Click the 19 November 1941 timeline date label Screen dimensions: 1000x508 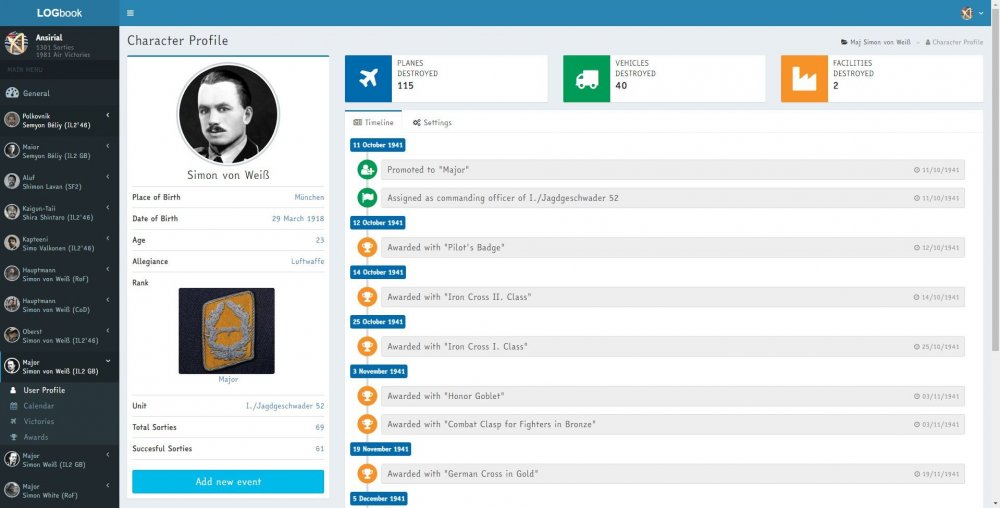point(380,449)
